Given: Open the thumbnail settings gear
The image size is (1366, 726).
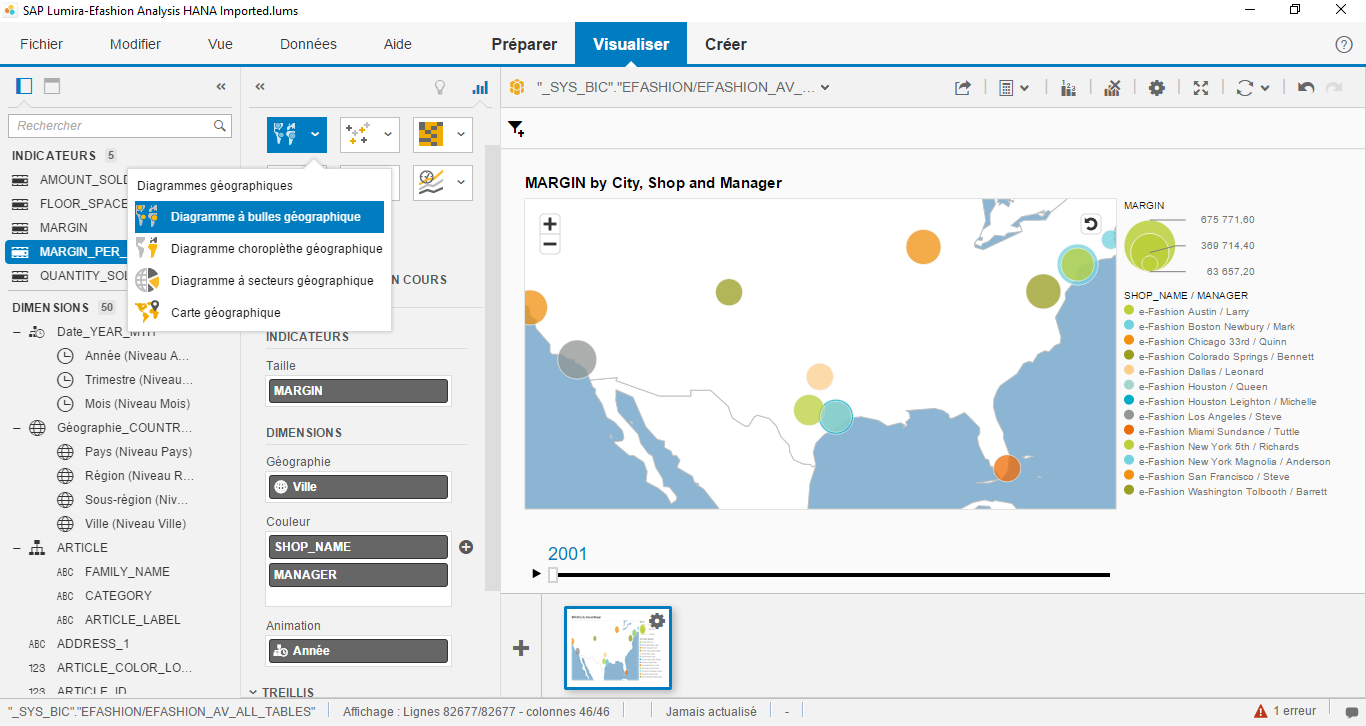Looking at the screenshot, I should pos(657,621).
